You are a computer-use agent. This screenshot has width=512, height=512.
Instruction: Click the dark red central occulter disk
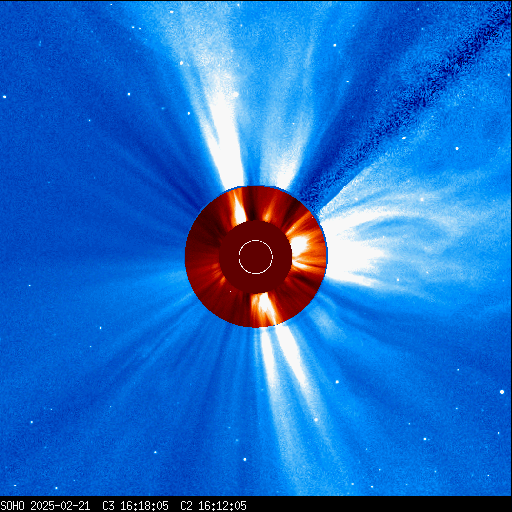[256, 257]
